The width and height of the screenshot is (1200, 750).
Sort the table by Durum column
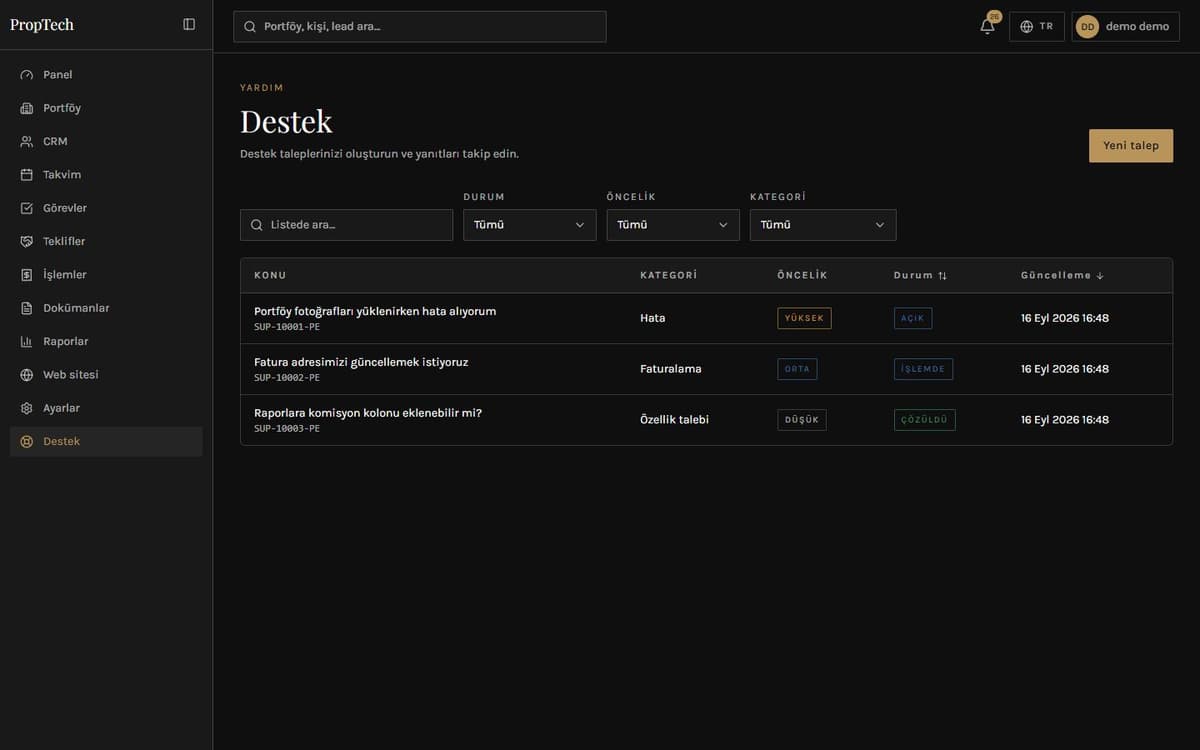click(x=920, y=275)
